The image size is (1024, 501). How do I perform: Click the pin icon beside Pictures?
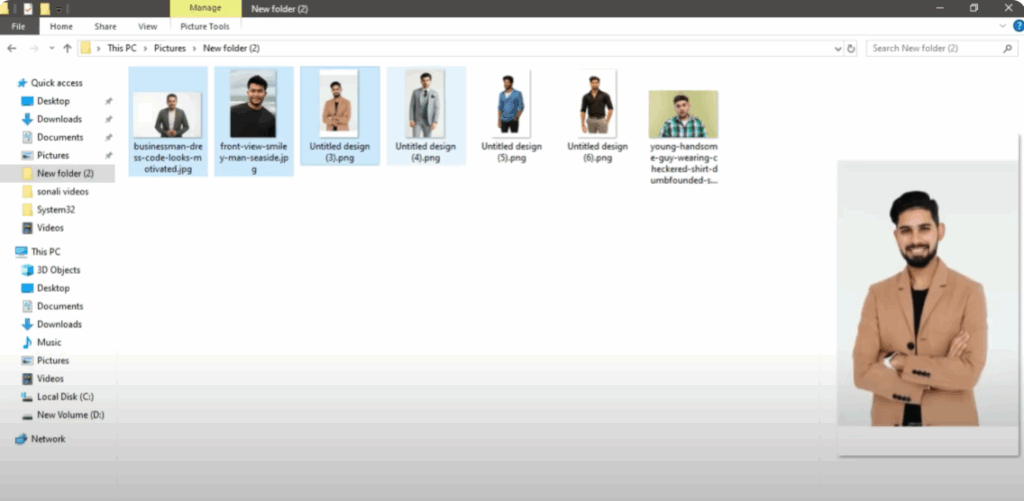tap(108, 155)
